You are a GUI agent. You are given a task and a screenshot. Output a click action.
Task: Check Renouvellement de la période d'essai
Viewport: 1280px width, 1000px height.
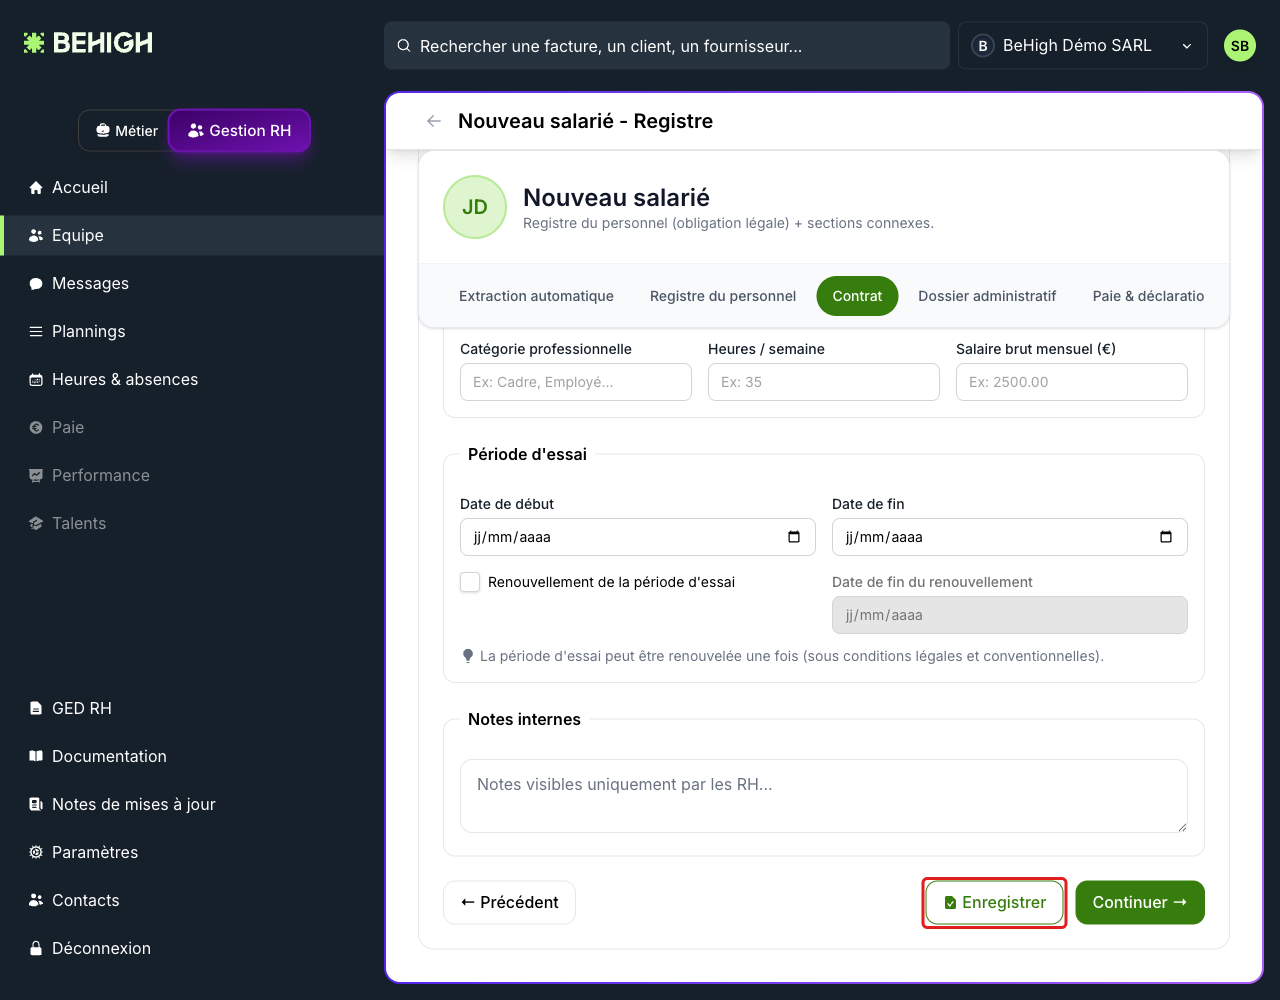point(470,582)
